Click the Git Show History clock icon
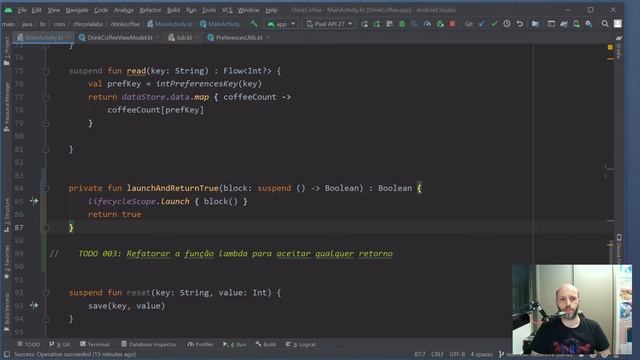 507,24
